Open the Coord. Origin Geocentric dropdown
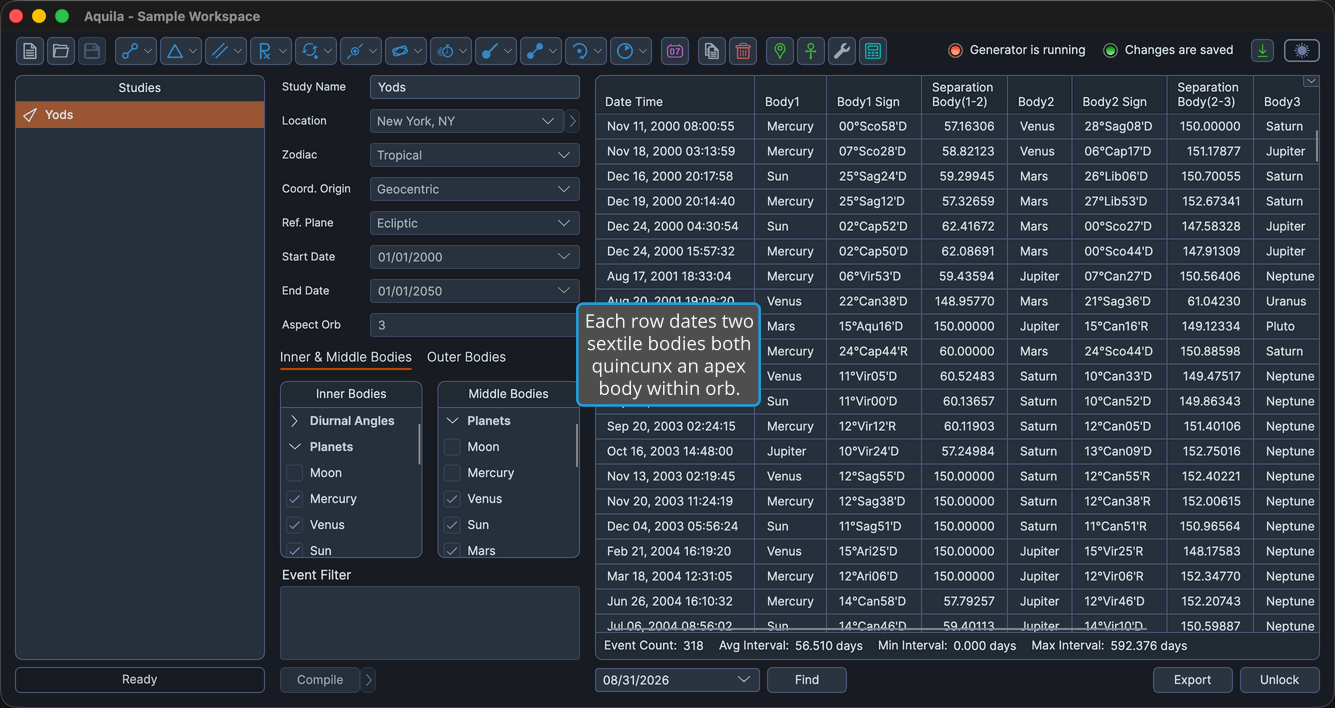This screenshot has width=1335, height=708. tap(475, 189)
